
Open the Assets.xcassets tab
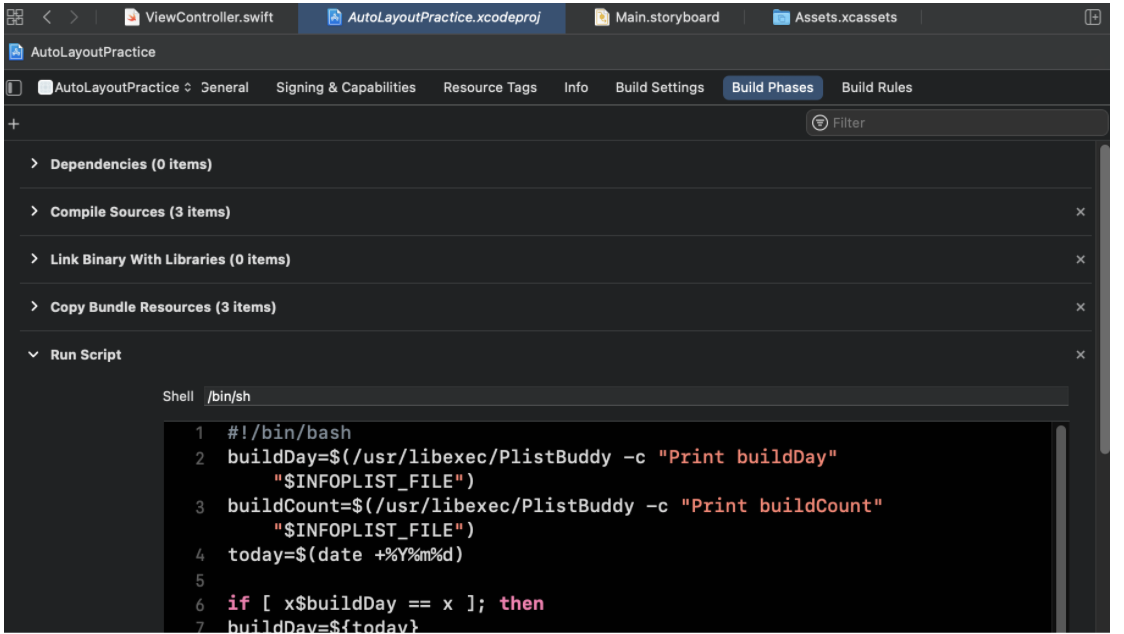click(834, 17)
